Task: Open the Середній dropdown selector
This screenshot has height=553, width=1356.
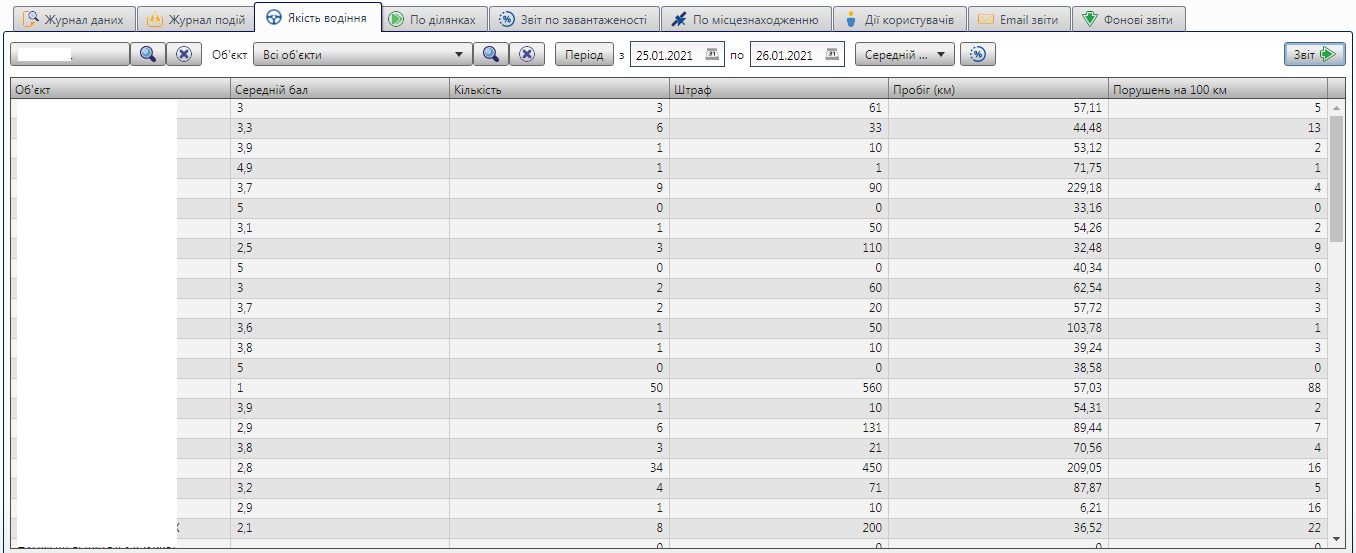Action: (904, 55)
